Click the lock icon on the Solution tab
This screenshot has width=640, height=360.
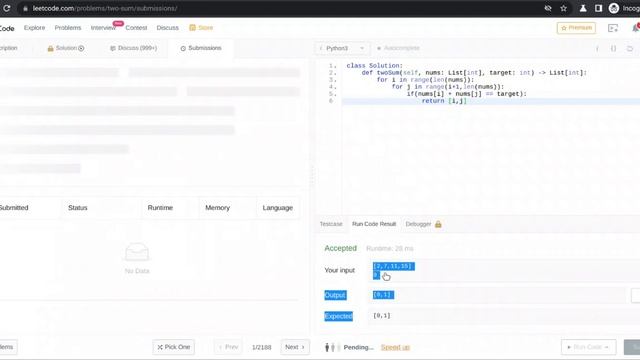(x=51, y=48)
